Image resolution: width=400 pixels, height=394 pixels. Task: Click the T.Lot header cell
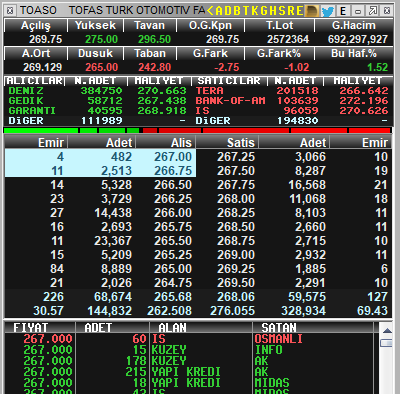[x=280, y=25]
